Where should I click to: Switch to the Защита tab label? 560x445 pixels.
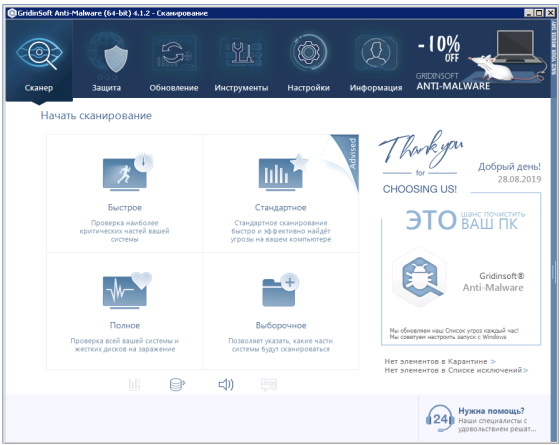click(x=106, y=88)
